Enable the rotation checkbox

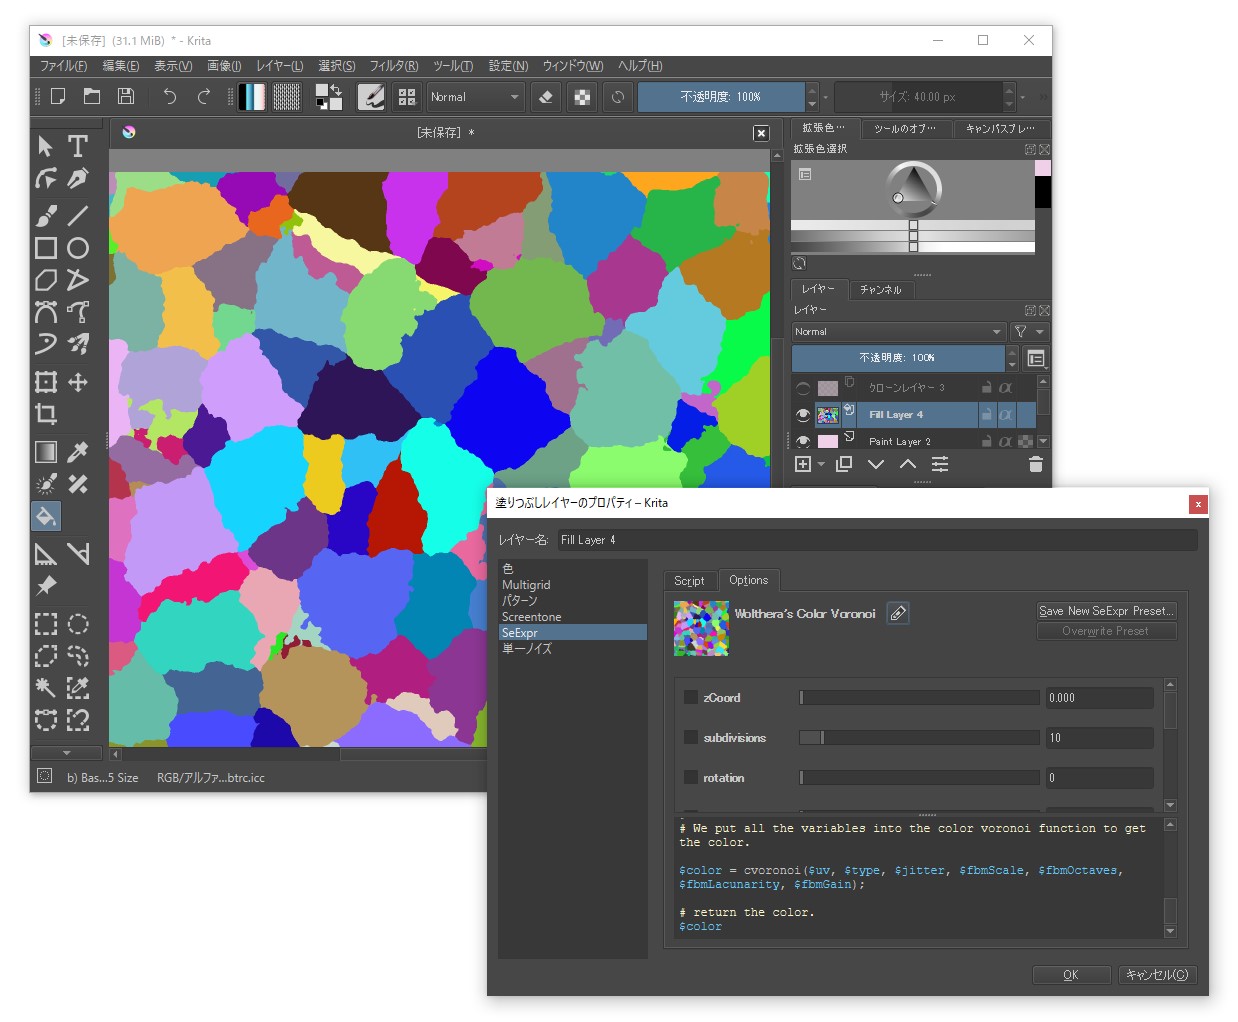pos(691,777)
